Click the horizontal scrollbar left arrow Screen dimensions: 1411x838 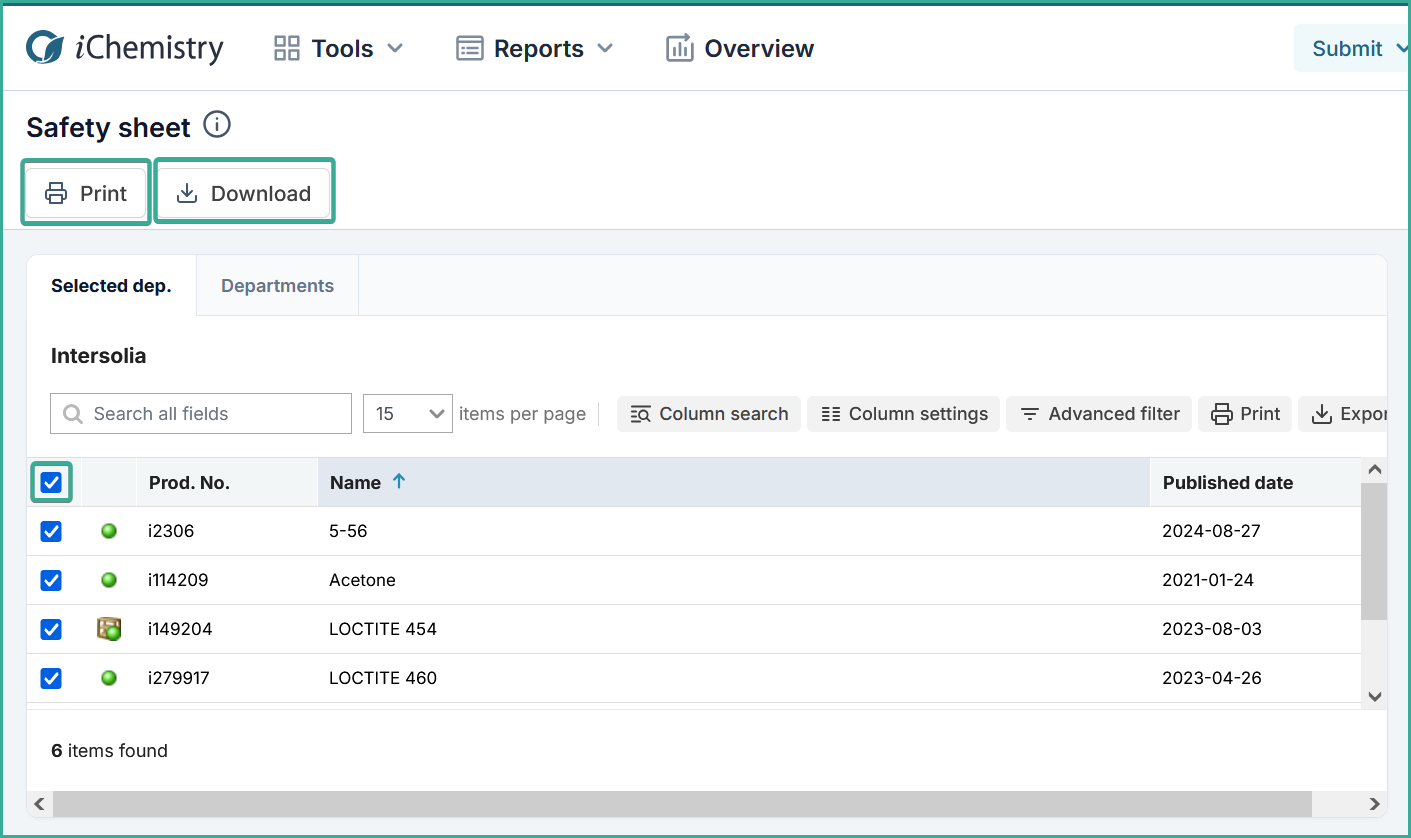[x=40, y=804]
